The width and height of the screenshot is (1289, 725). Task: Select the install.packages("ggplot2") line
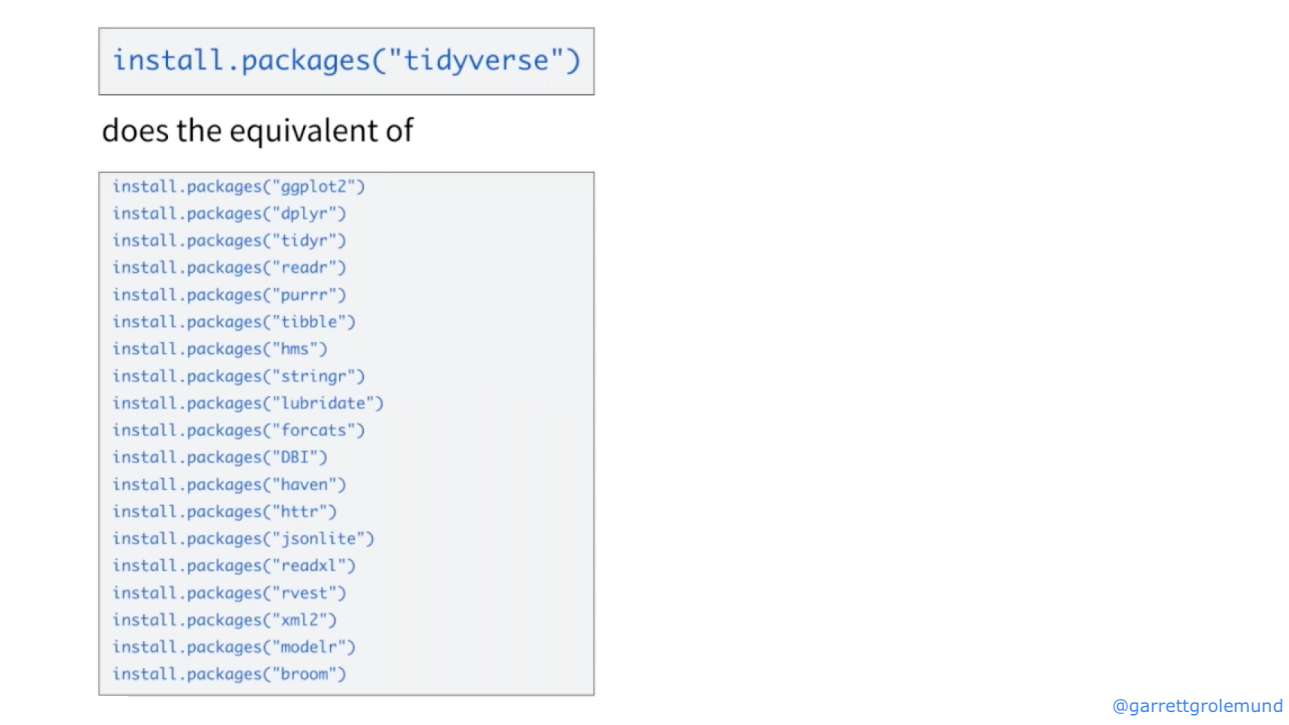(239, 187)
